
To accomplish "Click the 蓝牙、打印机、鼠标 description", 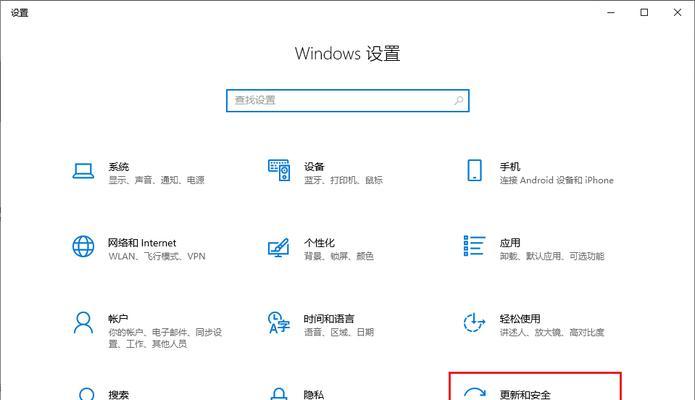I will (x=343, y=180).
